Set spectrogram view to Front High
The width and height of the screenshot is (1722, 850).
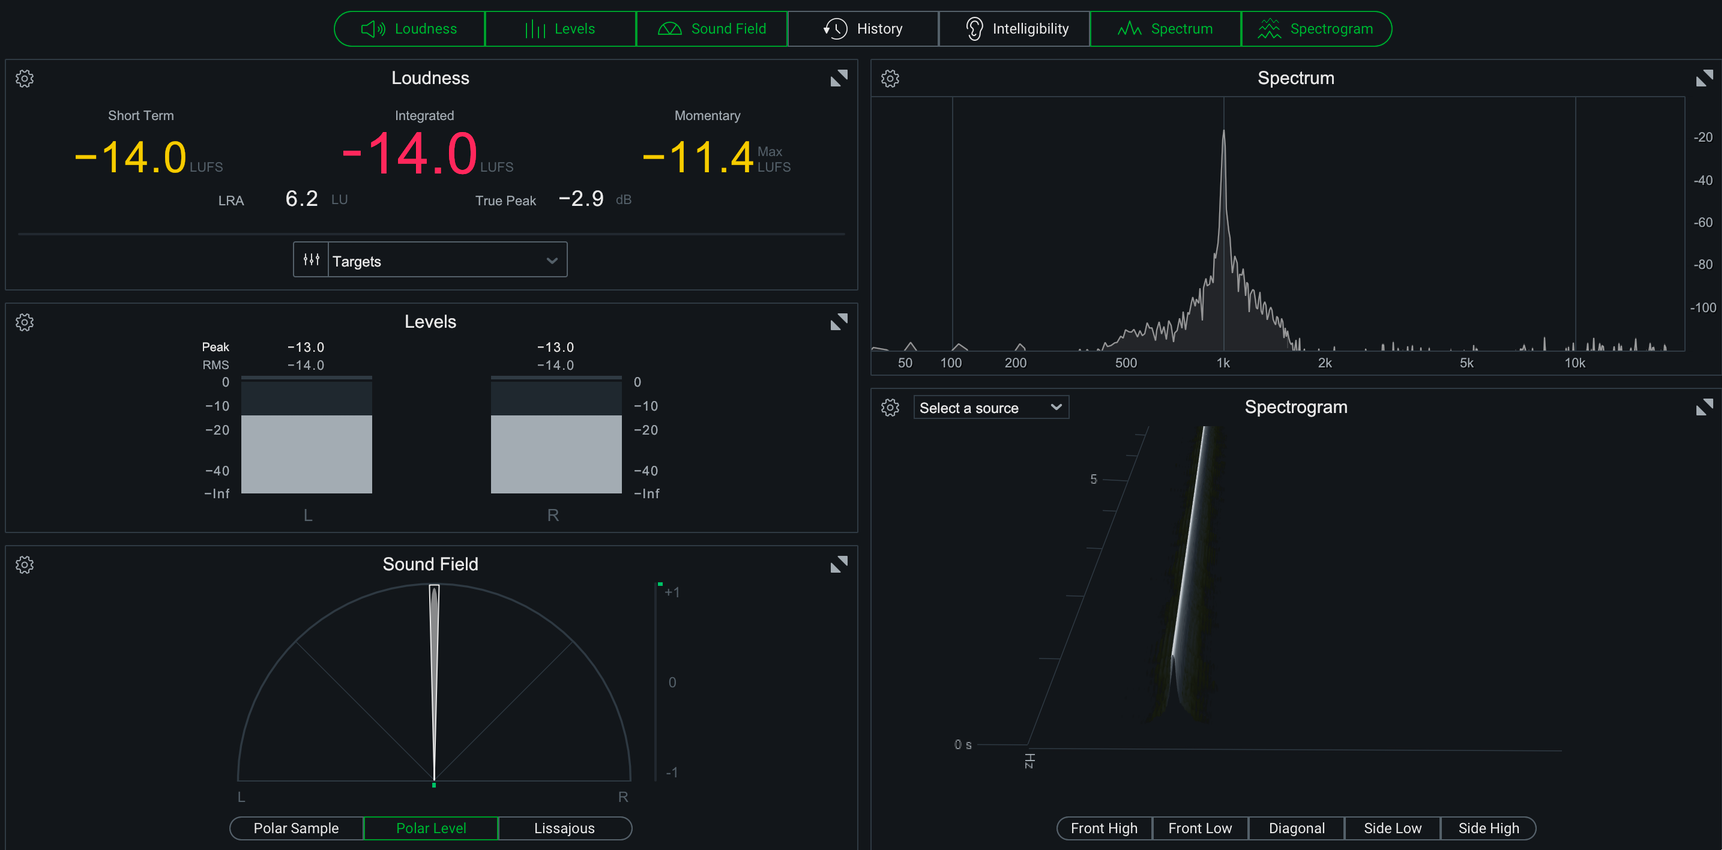(1104, 828)
